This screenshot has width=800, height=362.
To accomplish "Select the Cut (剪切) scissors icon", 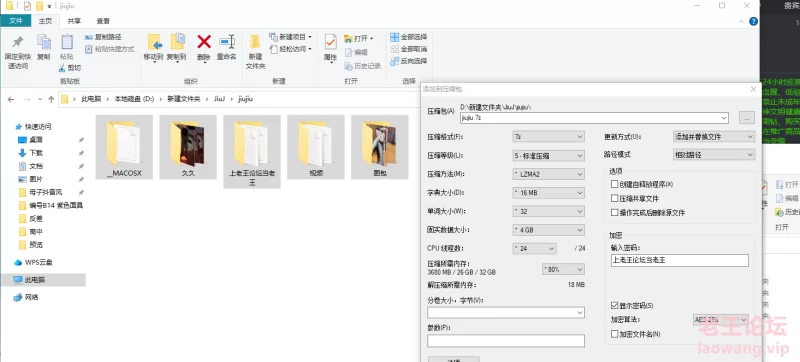I will (62, 68).
